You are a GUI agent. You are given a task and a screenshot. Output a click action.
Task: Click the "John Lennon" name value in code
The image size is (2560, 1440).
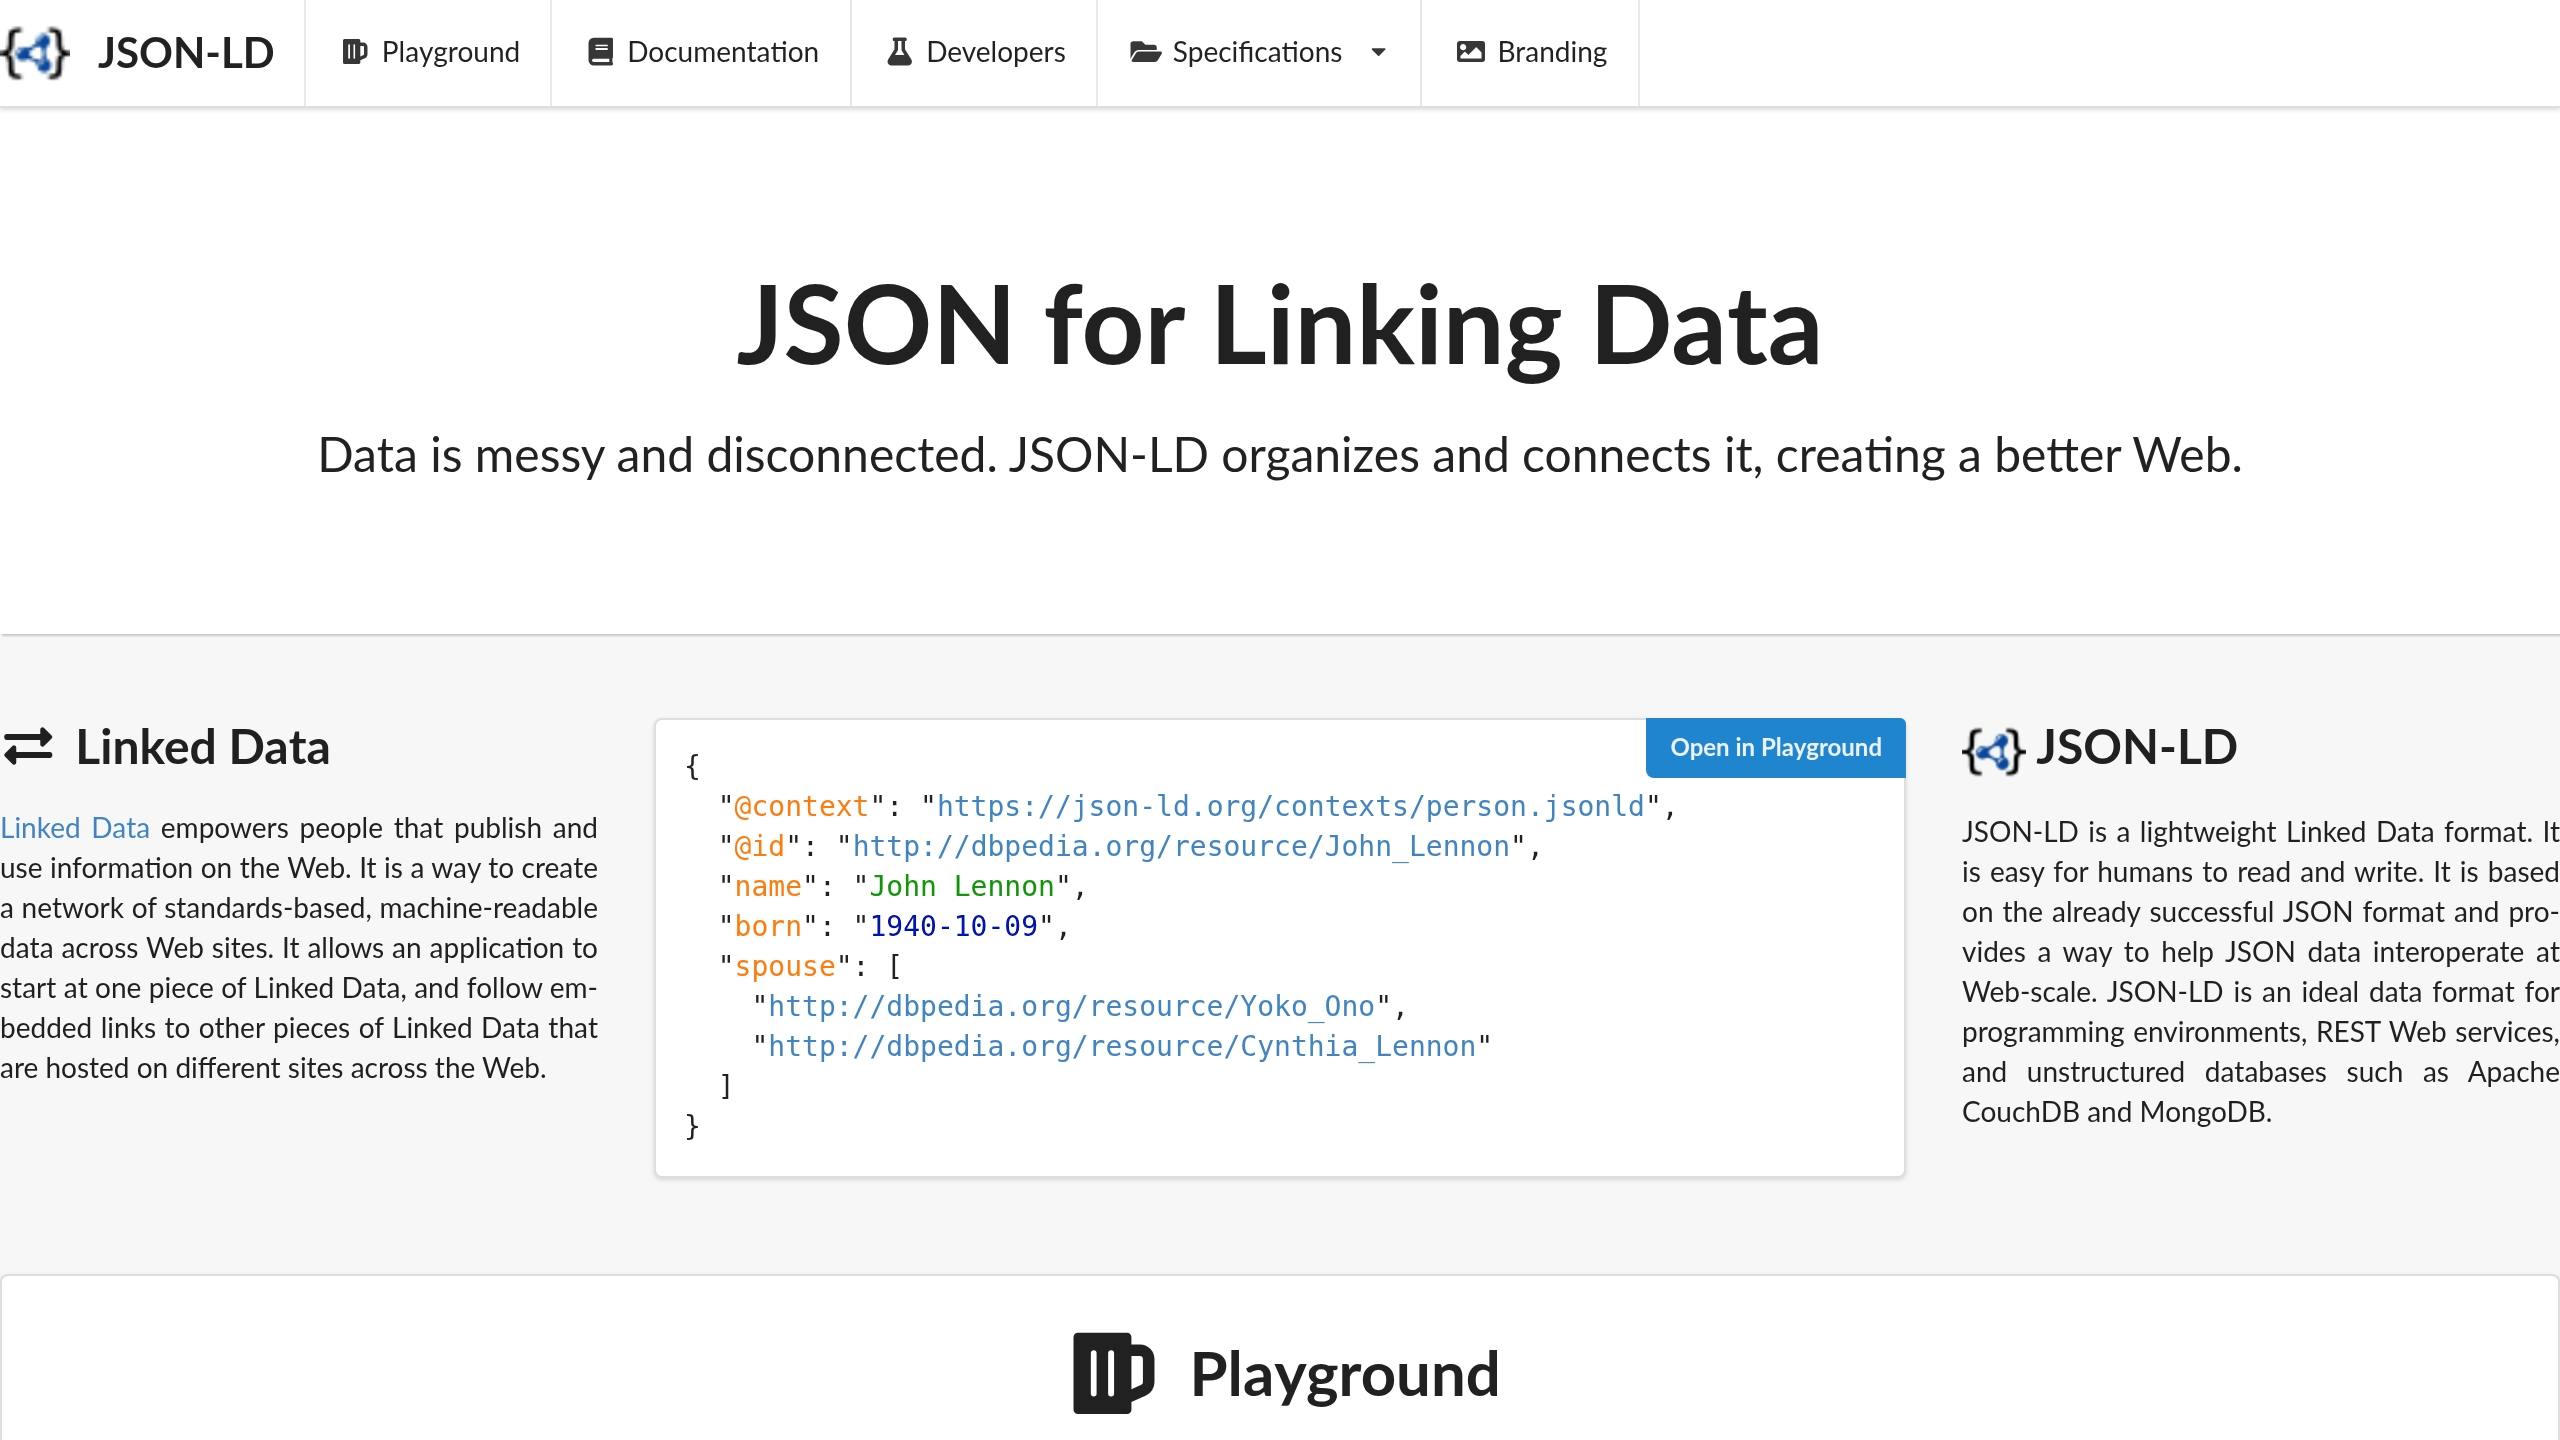[x=961, y=886]
